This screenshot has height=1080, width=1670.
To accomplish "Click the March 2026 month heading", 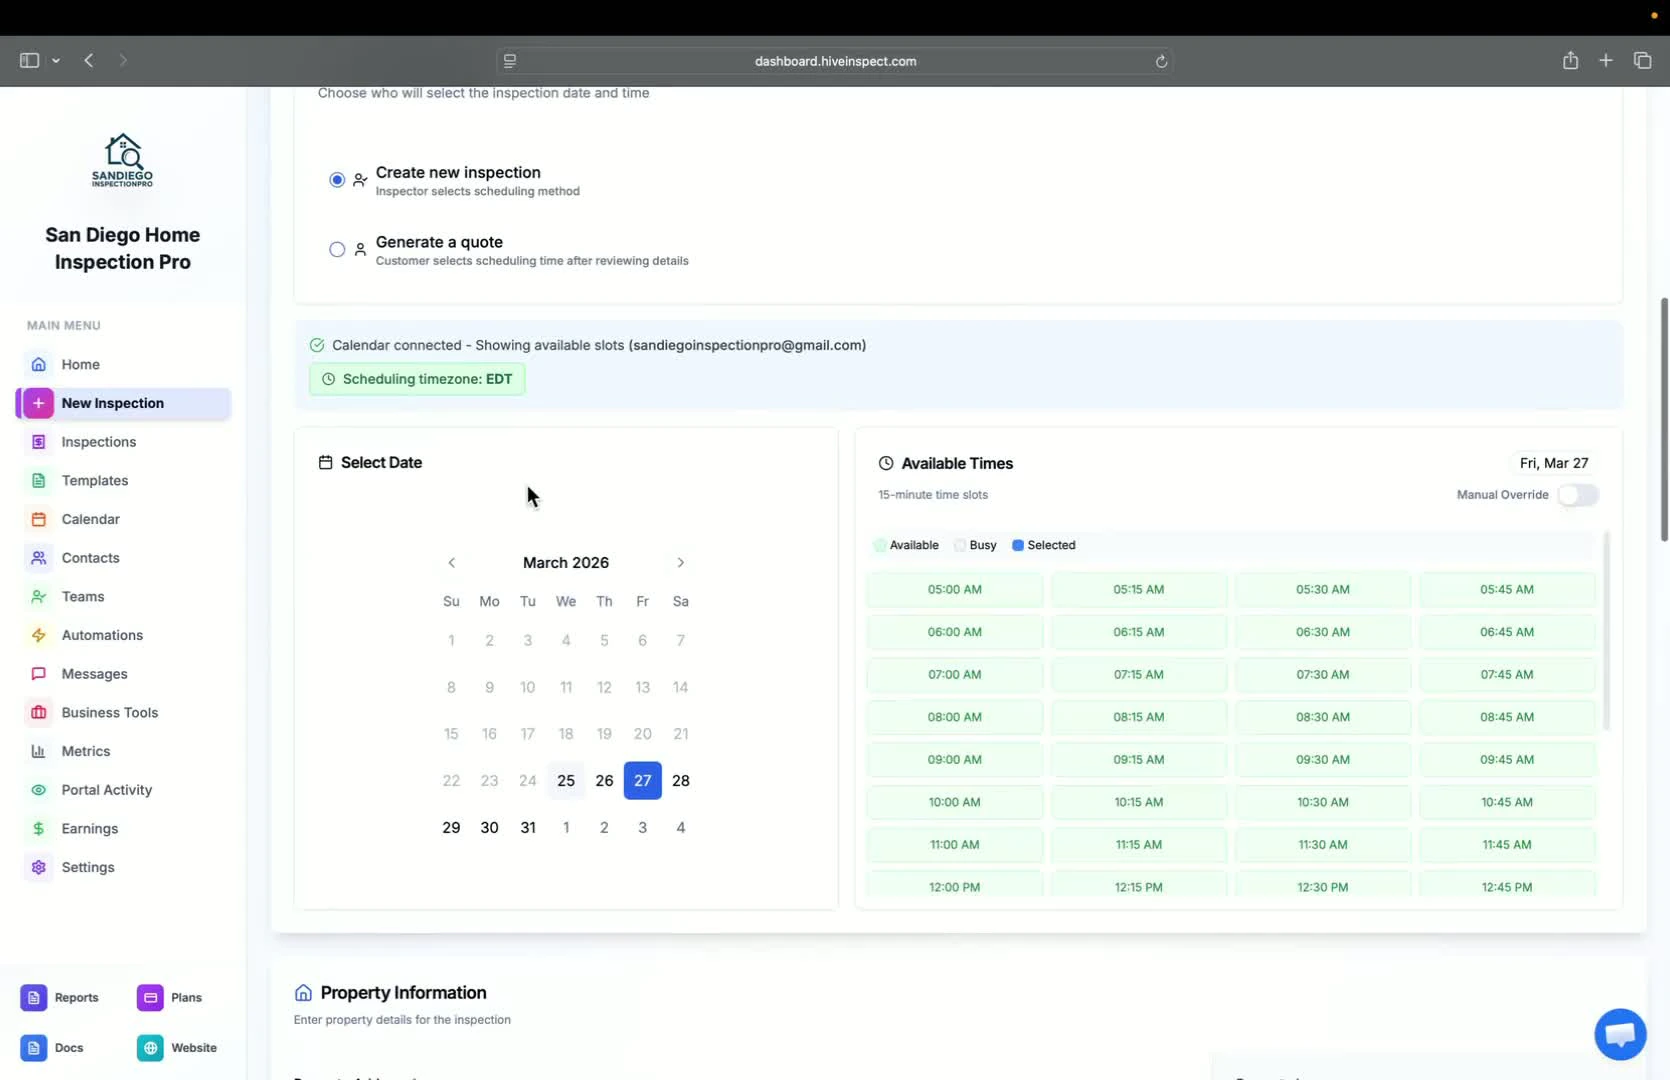I will pos(566,563).
